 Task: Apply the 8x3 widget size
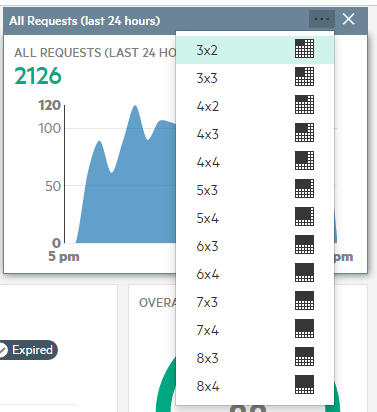(255, 358)
